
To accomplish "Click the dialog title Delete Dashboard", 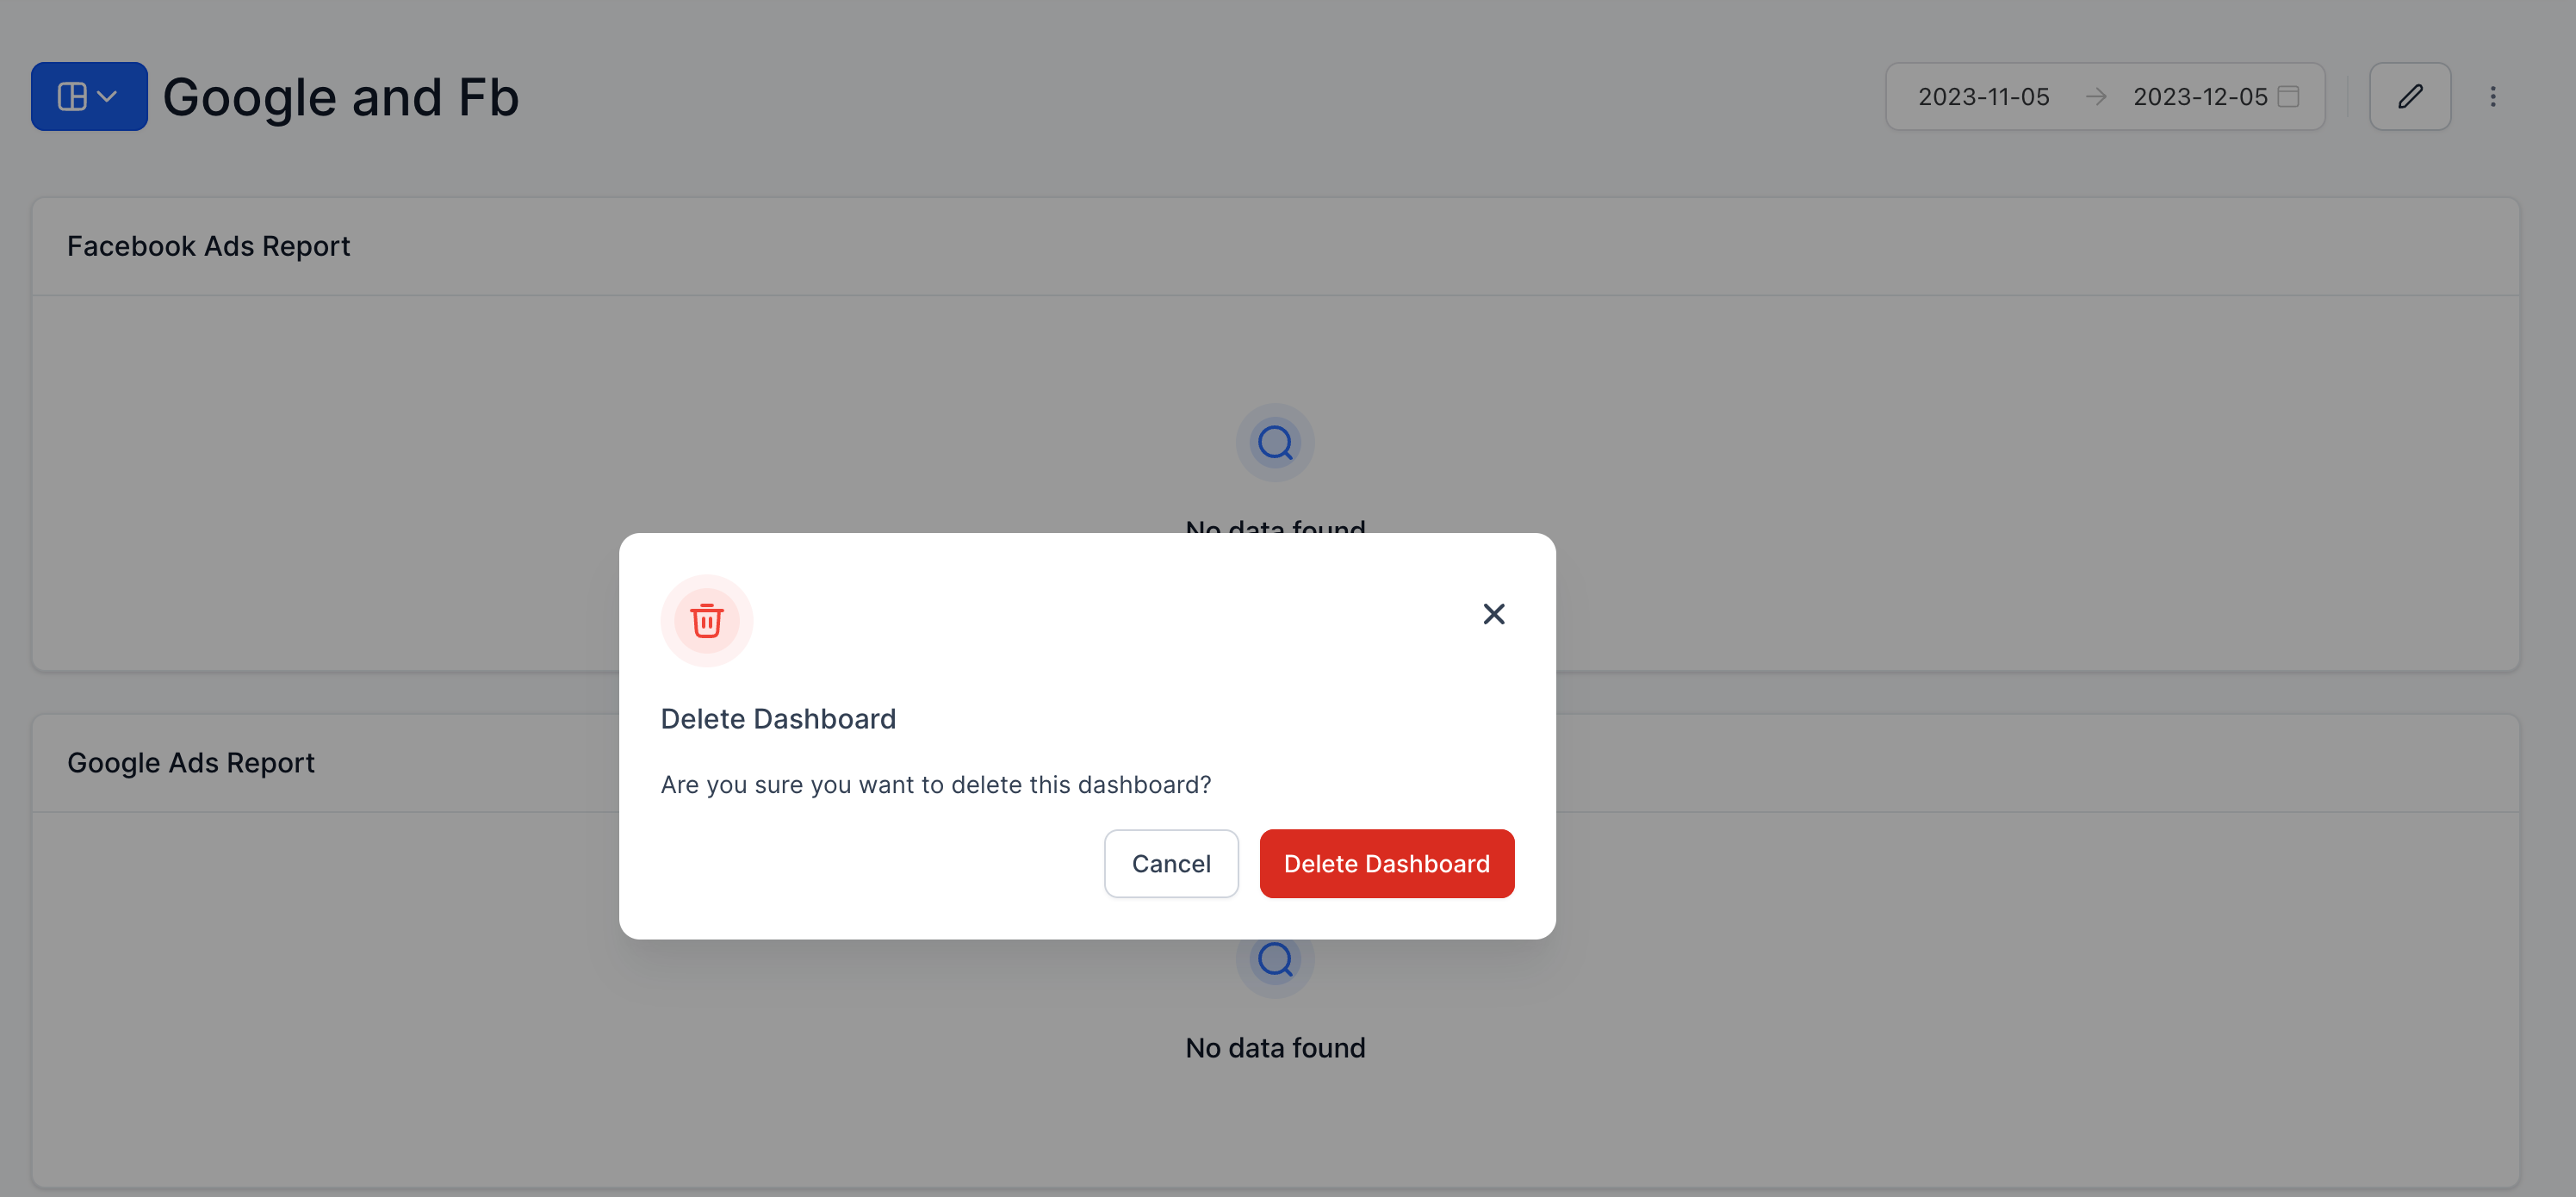I will pyautogui.click(x=778, y=718).
